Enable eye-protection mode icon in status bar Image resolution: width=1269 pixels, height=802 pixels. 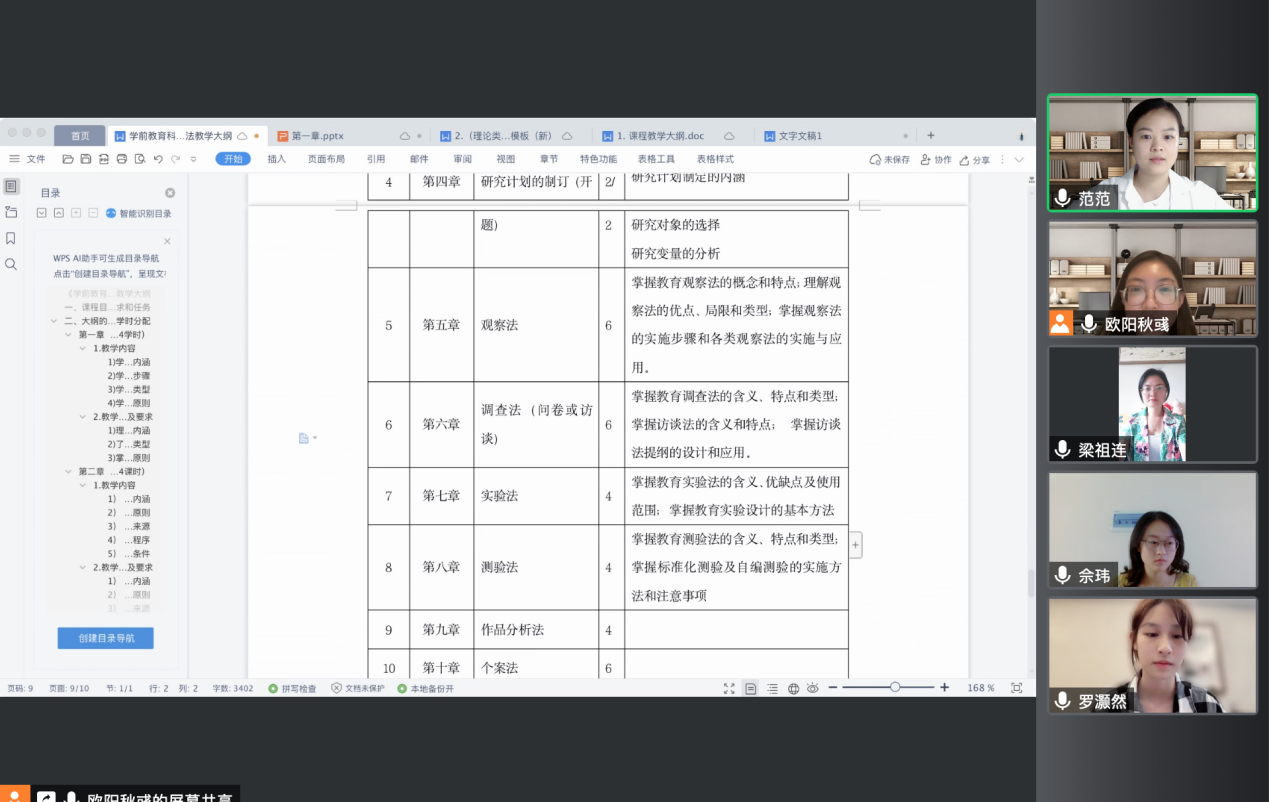click(813, 688)
